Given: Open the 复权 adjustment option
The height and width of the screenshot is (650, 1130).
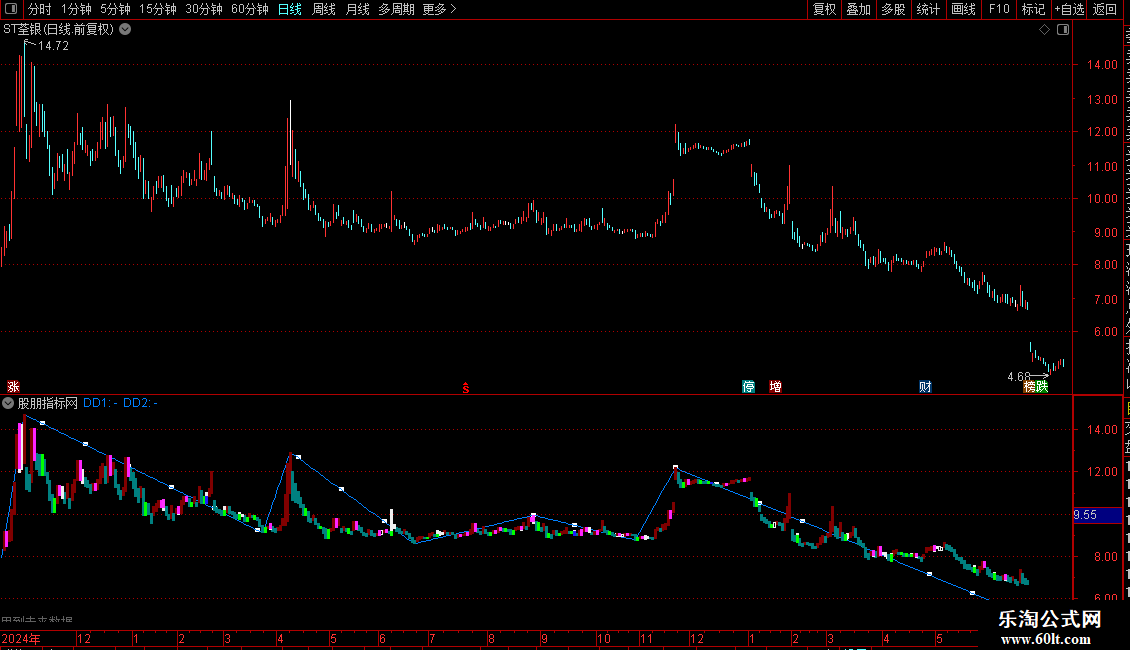Looking at the screenshot, I should [824, 9].
